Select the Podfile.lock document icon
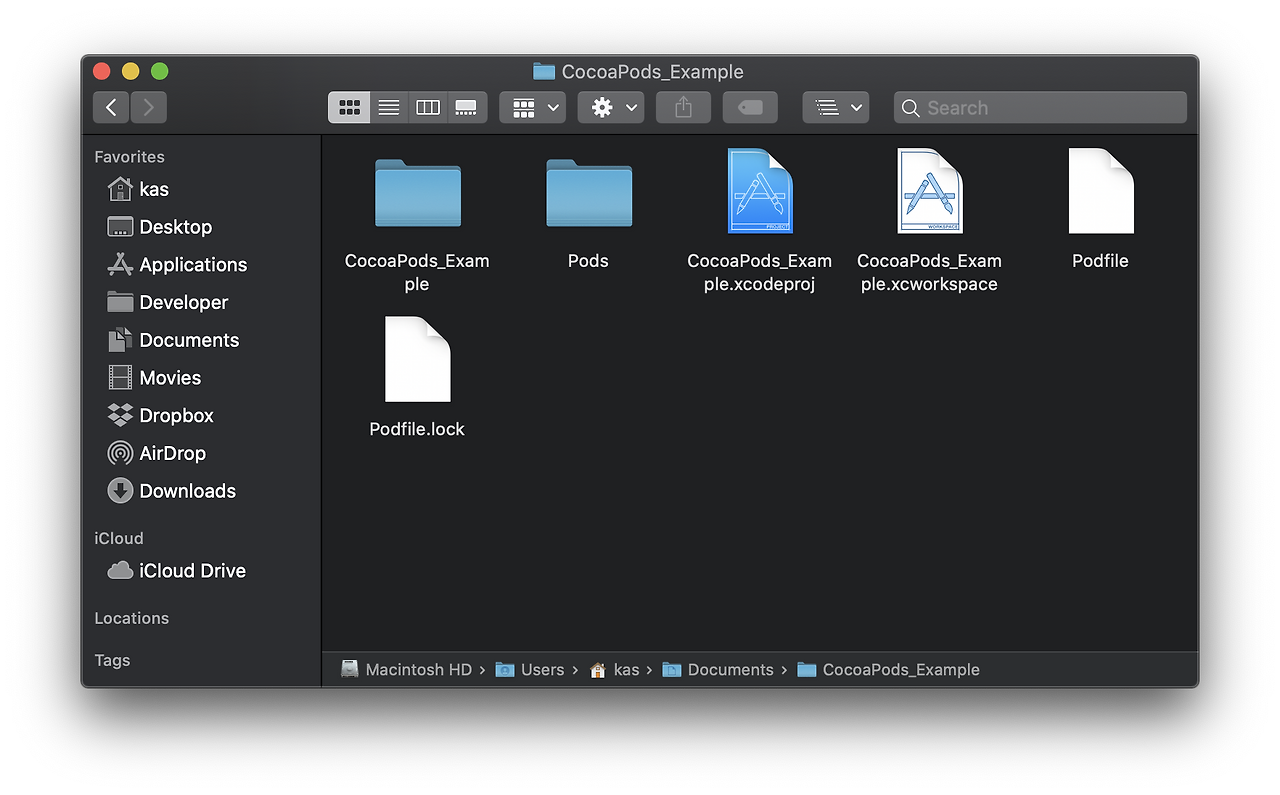1280x795 pixels. coord(418,359)
